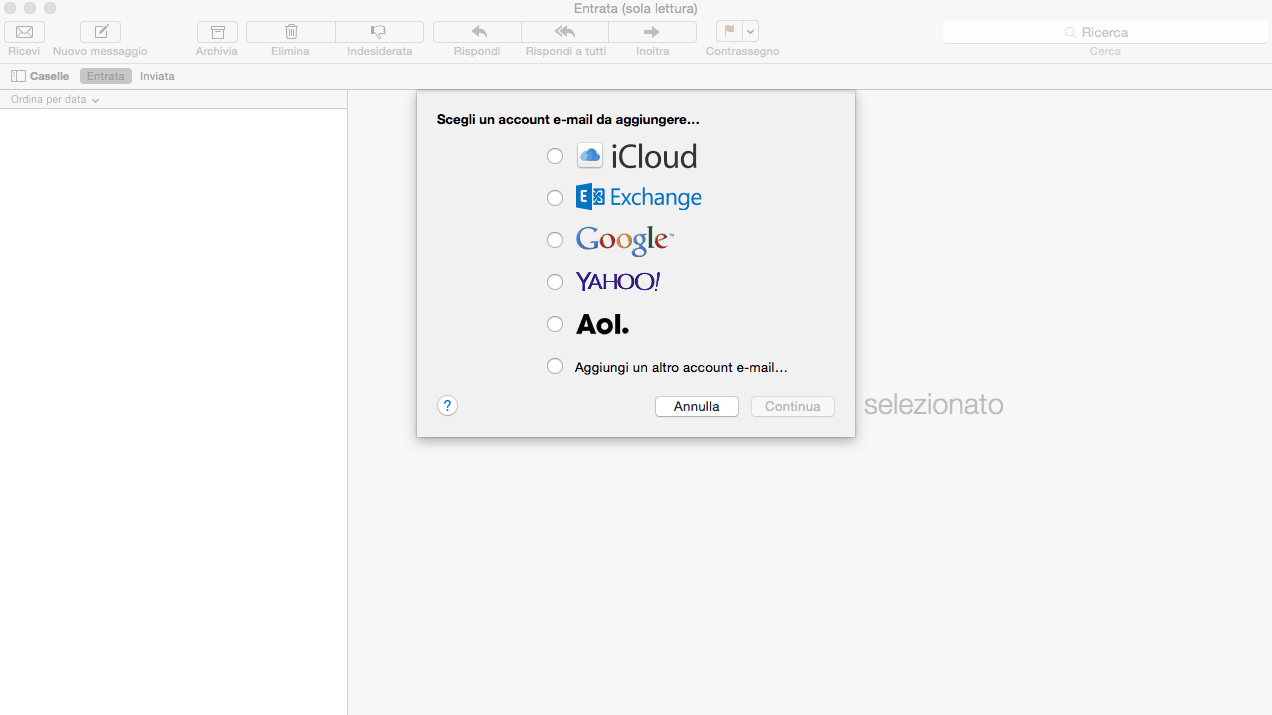Show mailboxes with the Caselle button
Screen dimensions: 1272x715
(40, 76)
